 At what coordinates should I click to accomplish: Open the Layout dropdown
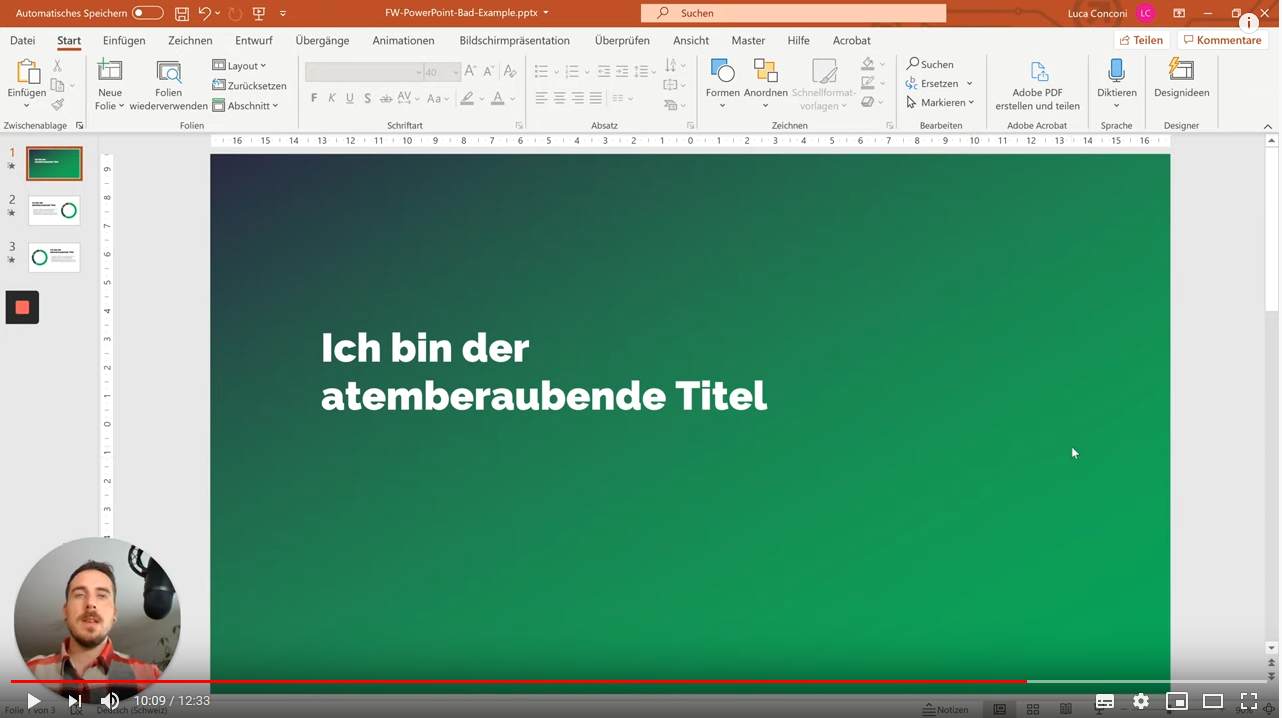[x=240, y=65]
